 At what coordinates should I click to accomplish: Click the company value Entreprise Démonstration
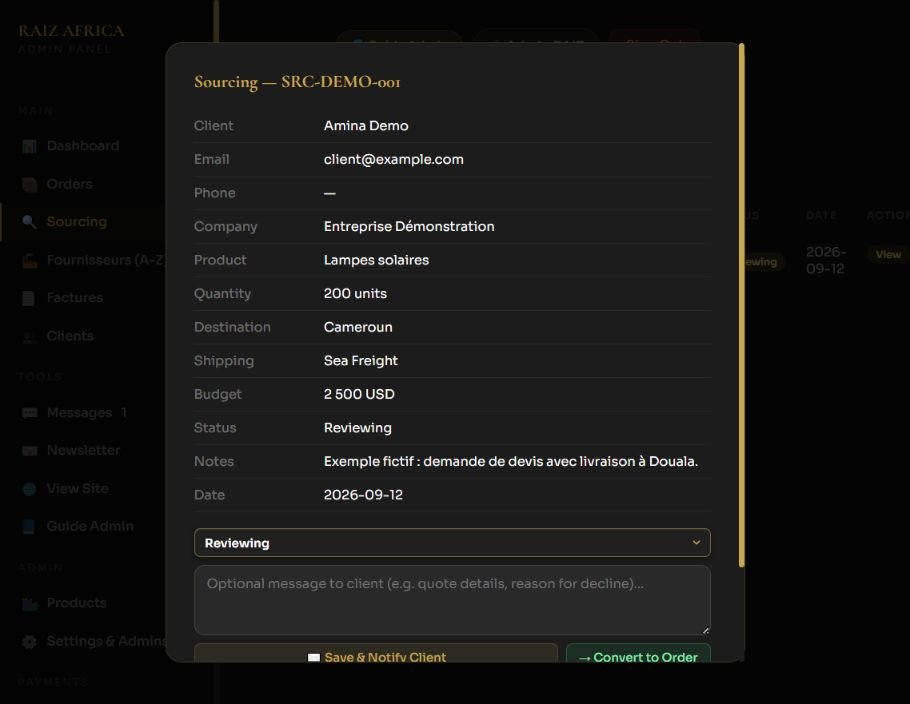[409, 226]
